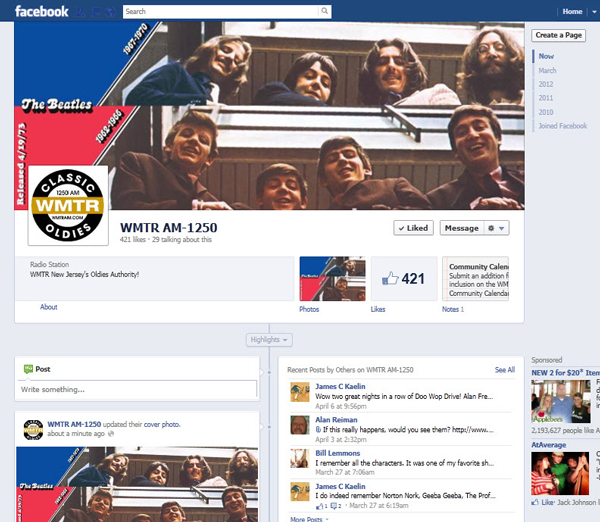The height and width of the screenshot is (522, 600).
Task: Open the Photos thumbnail tile
Action: pyautogui.click(x=333, y=279)
